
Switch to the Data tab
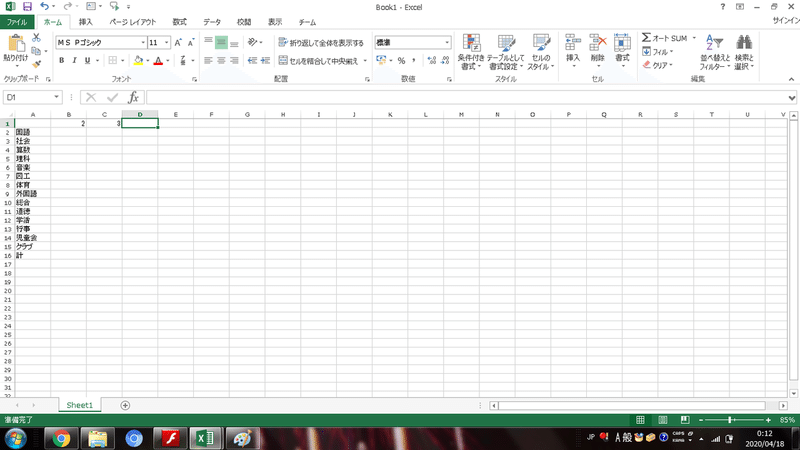coord(212,22)
